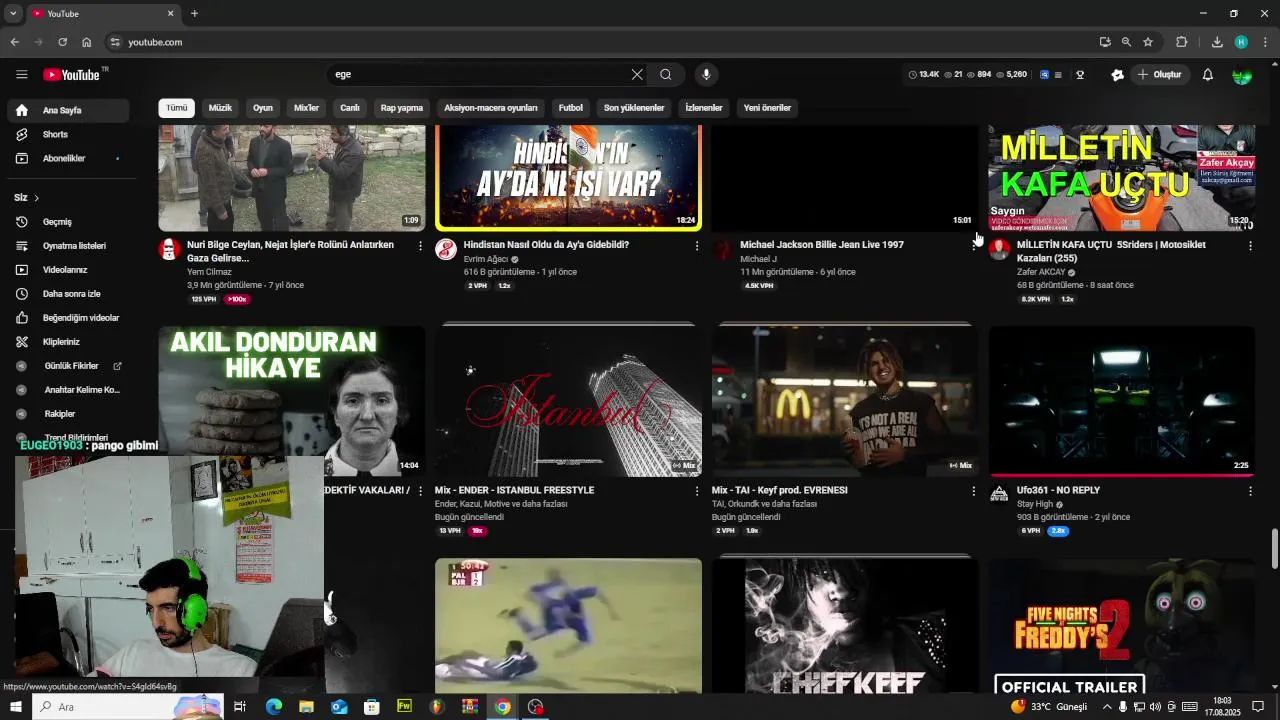
Task: Open Abonelikler in the sidebar
Action: [68, 158]
